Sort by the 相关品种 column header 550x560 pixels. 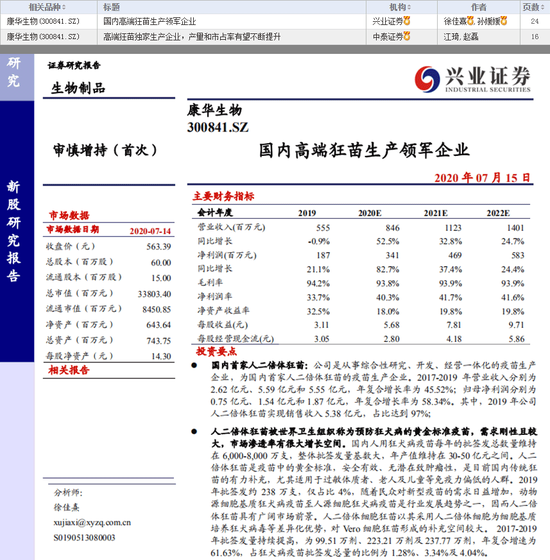coord(48,7)
